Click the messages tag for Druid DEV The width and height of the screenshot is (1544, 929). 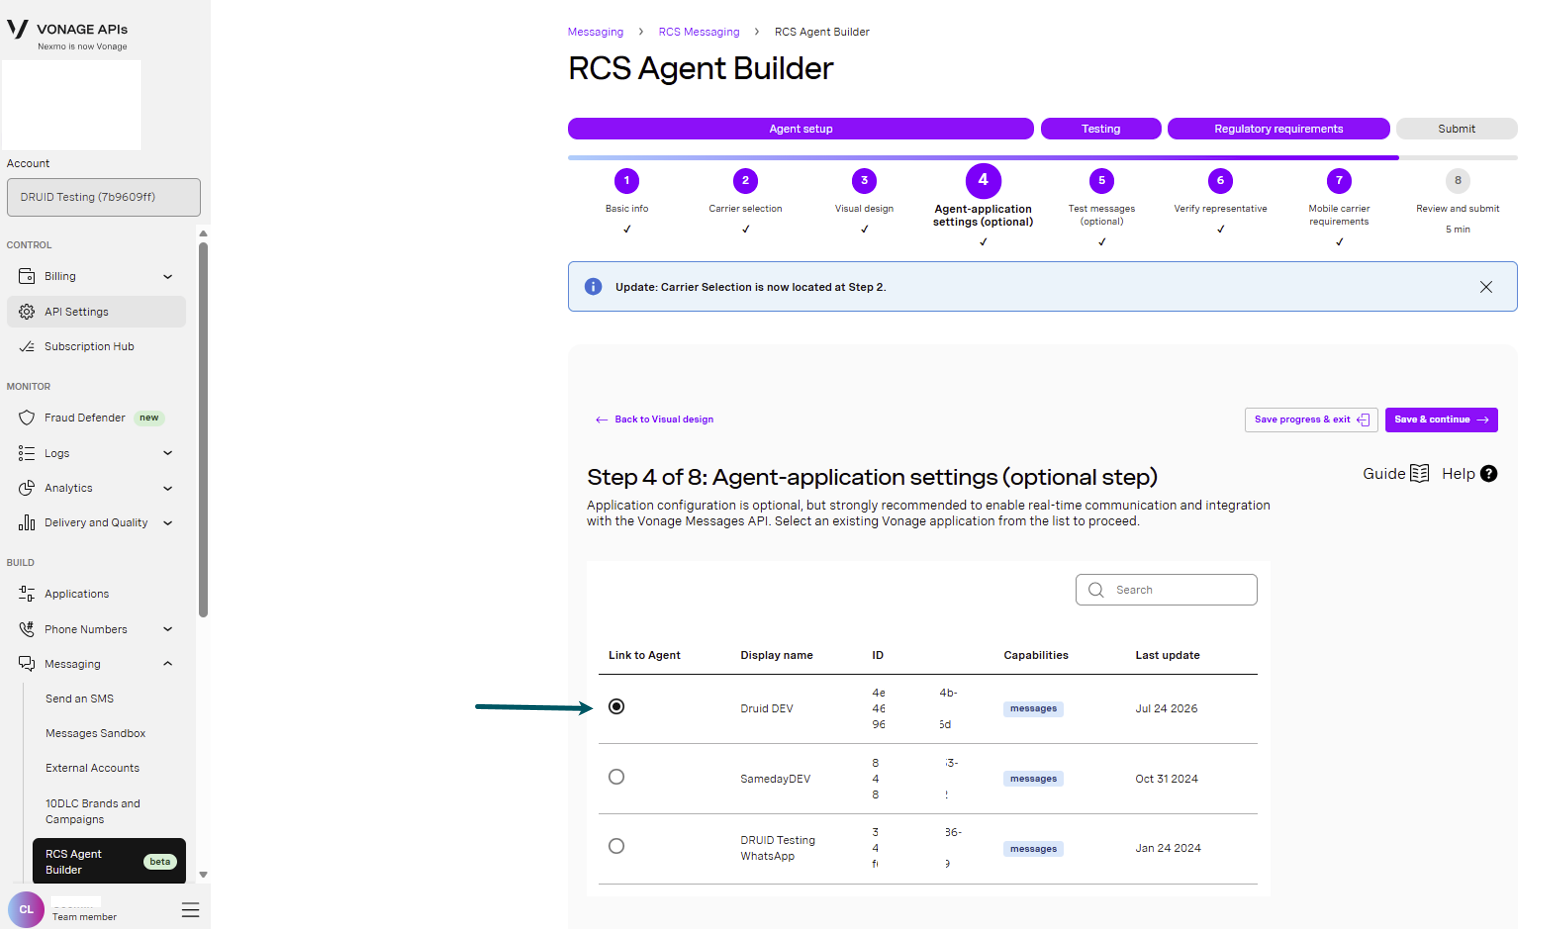(1033, 709)
